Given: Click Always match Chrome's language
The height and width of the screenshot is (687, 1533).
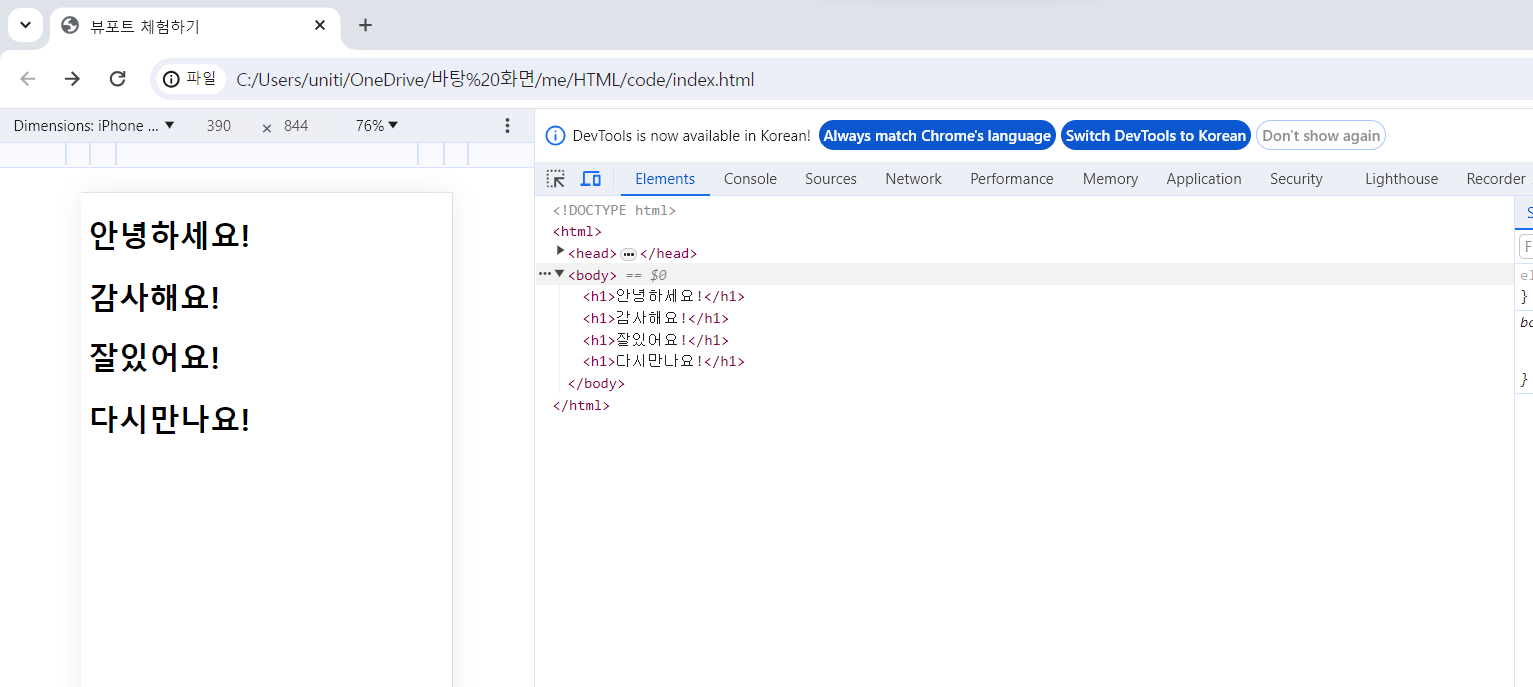Looking at the screenshot, I should pos(937,135).
